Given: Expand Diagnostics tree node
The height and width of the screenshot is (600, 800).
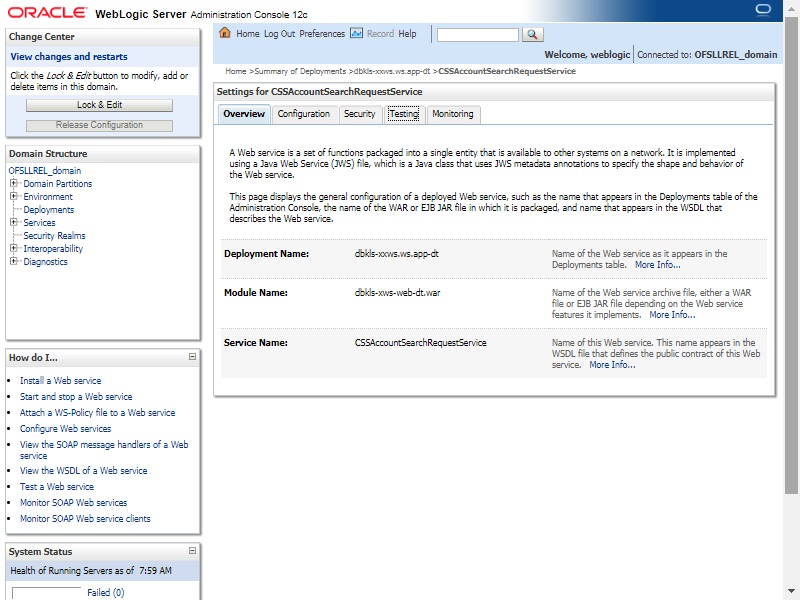Looking at the screenshot, I should point(14,261).
